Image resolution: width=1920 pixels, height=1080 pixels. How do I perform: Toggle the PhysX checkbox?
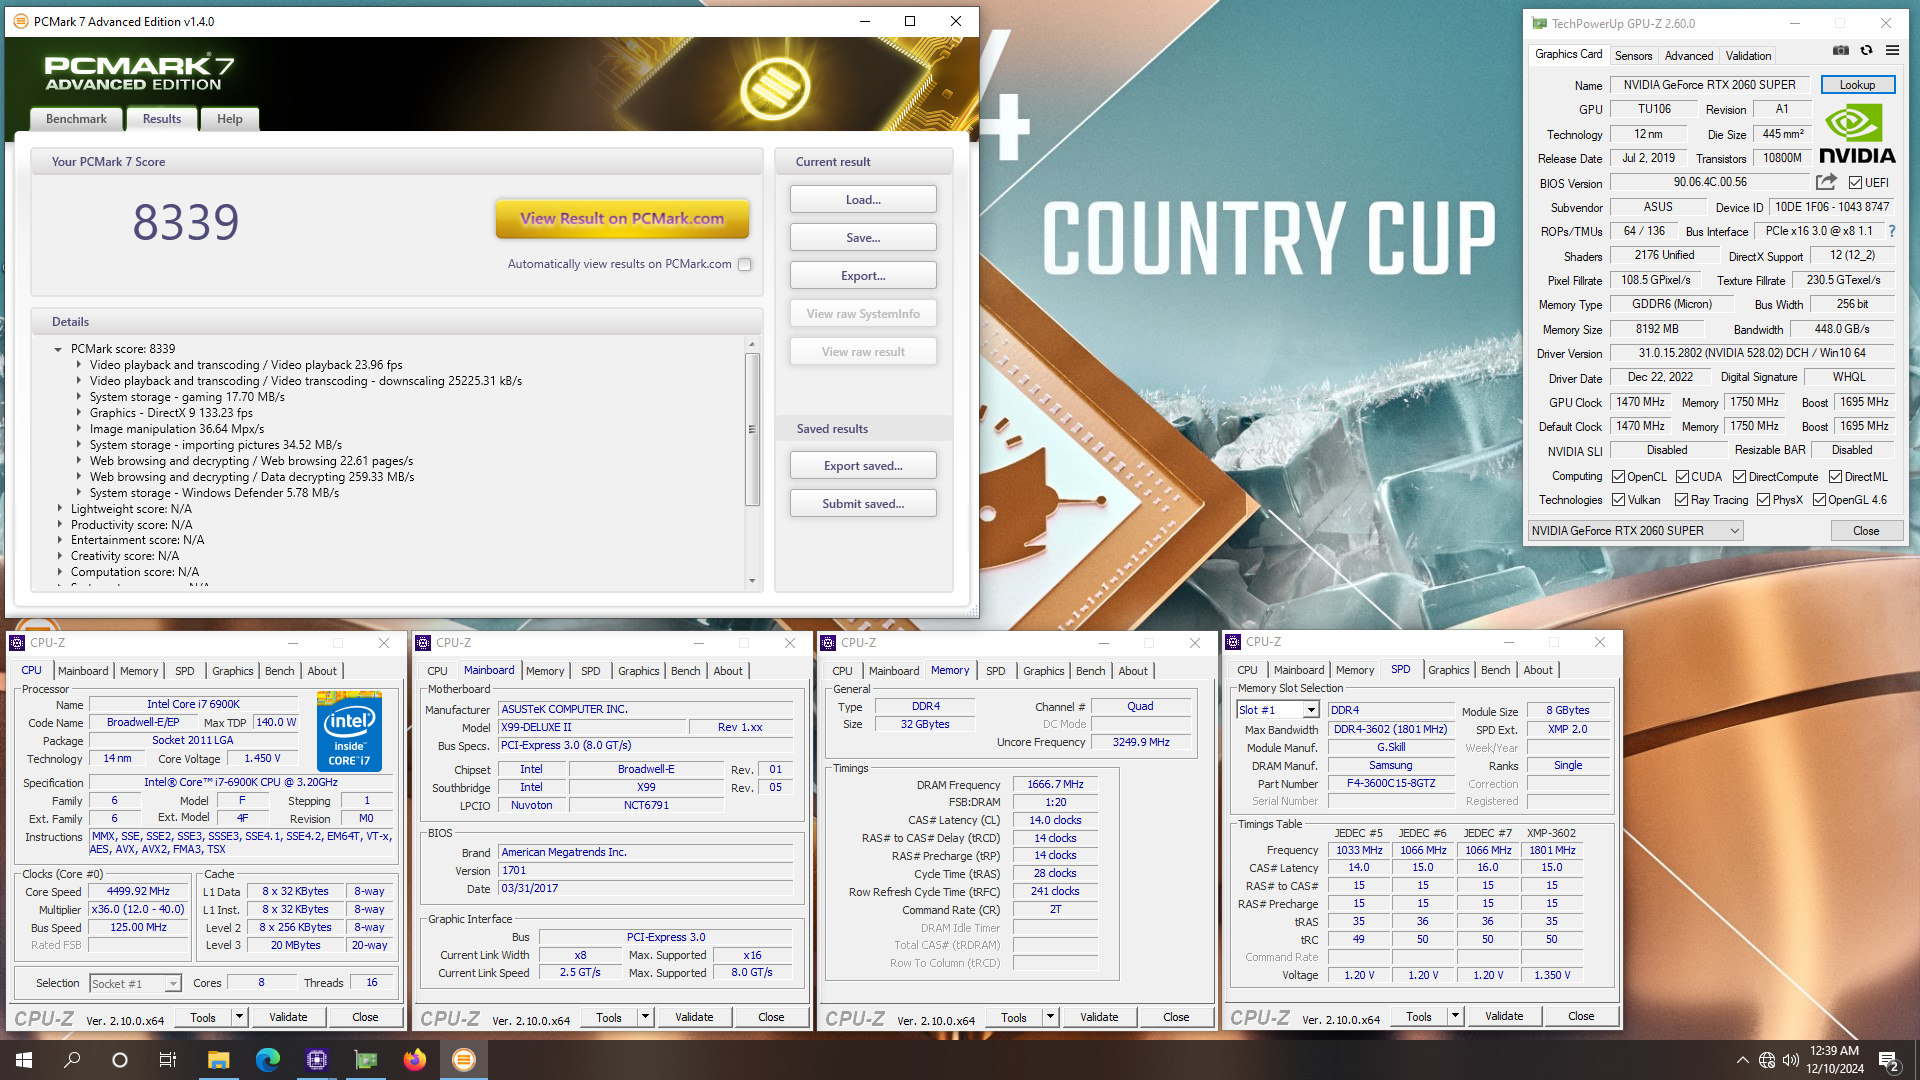tap(1764, 500)
